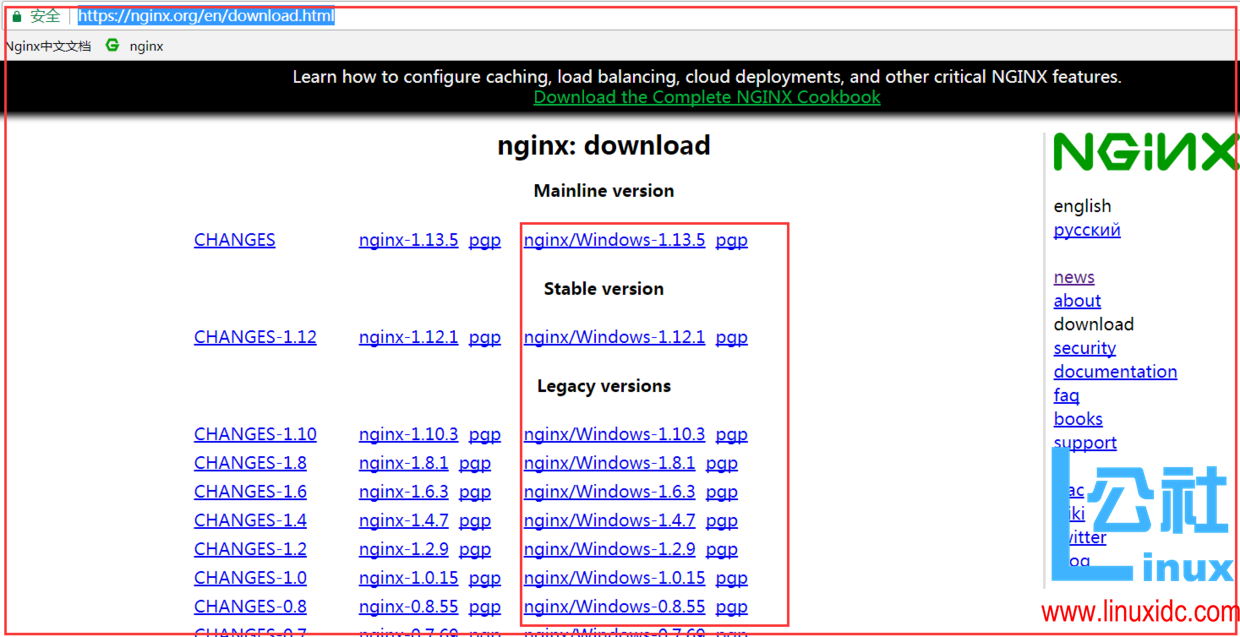Open the CHANGES-1.4 link
This screenshot has height=637, width=1240.
point(250,520)
